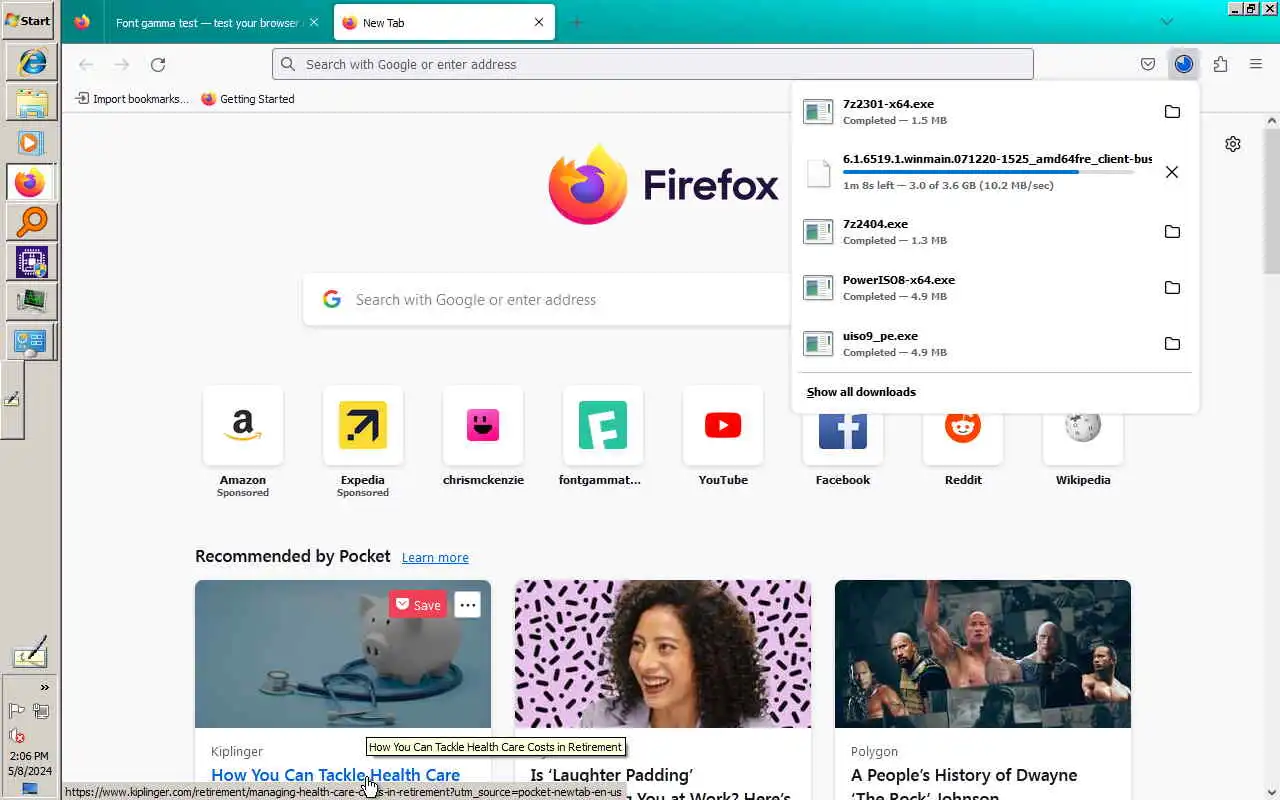Open pen handwriting panel taskbar icon
The height and width of the screenshot is (800, 1280).
pos(30,652)
